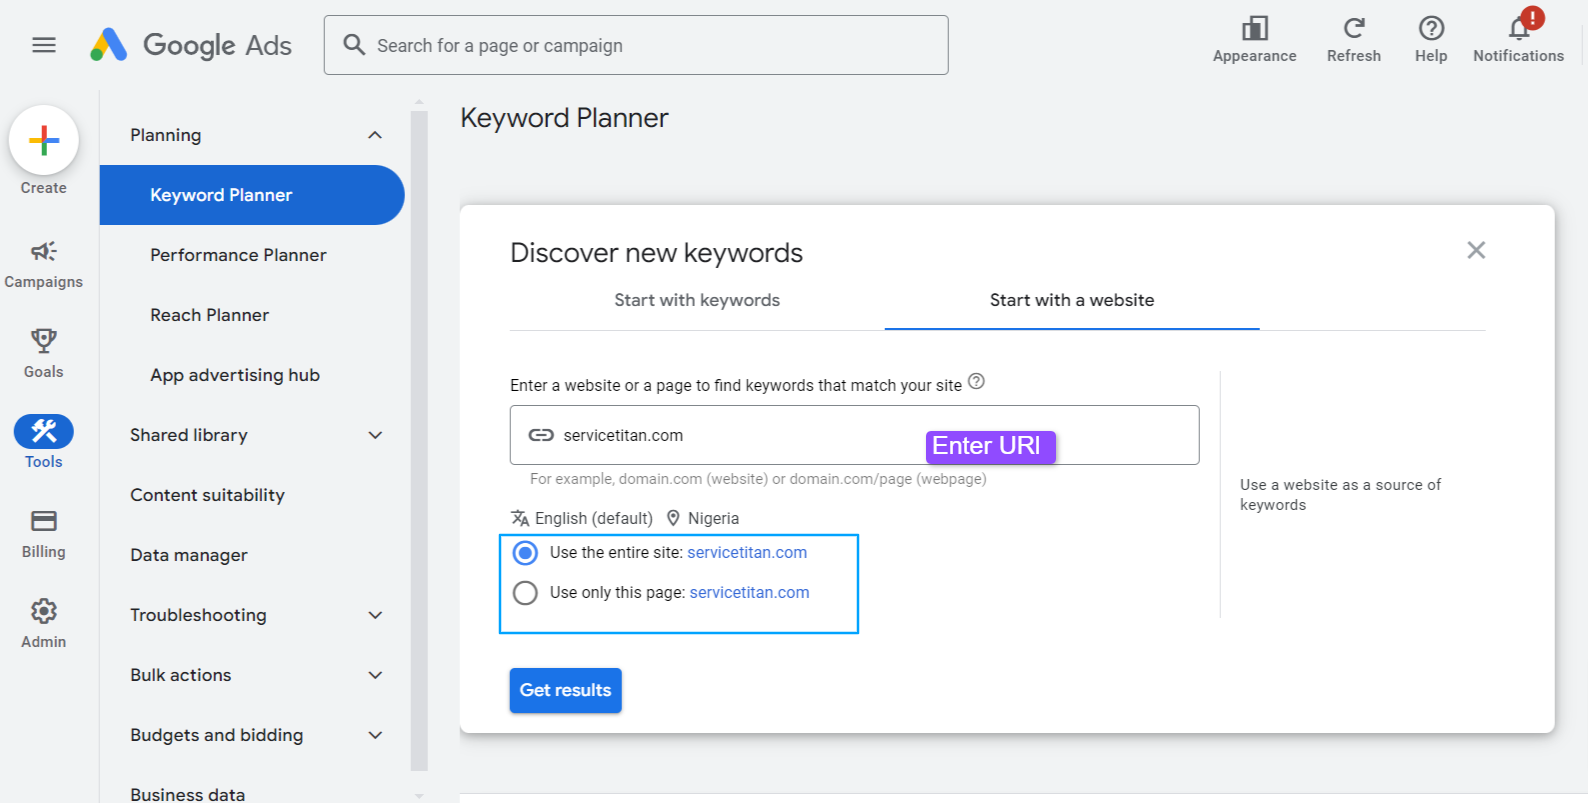Open Admin gear icon
The height and width of the screenshot is (803, 1588).
(44, 611)
